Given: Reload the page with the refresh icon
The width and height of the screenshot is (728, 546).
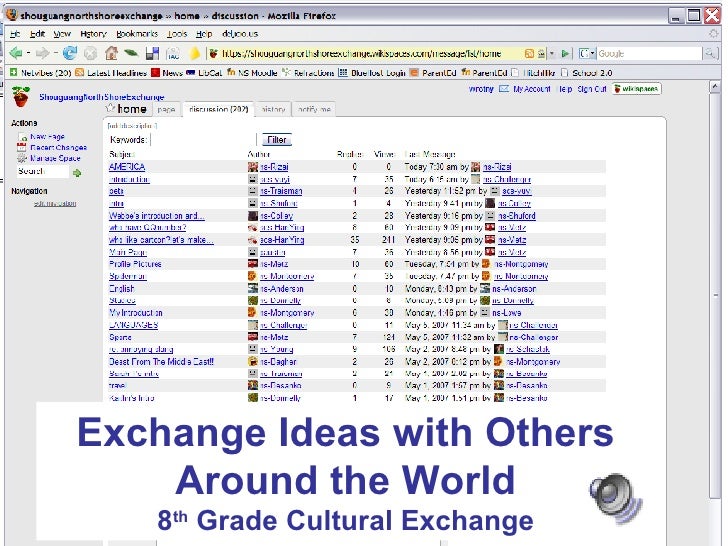Looking at the screenshot, I should coord(70,53).
